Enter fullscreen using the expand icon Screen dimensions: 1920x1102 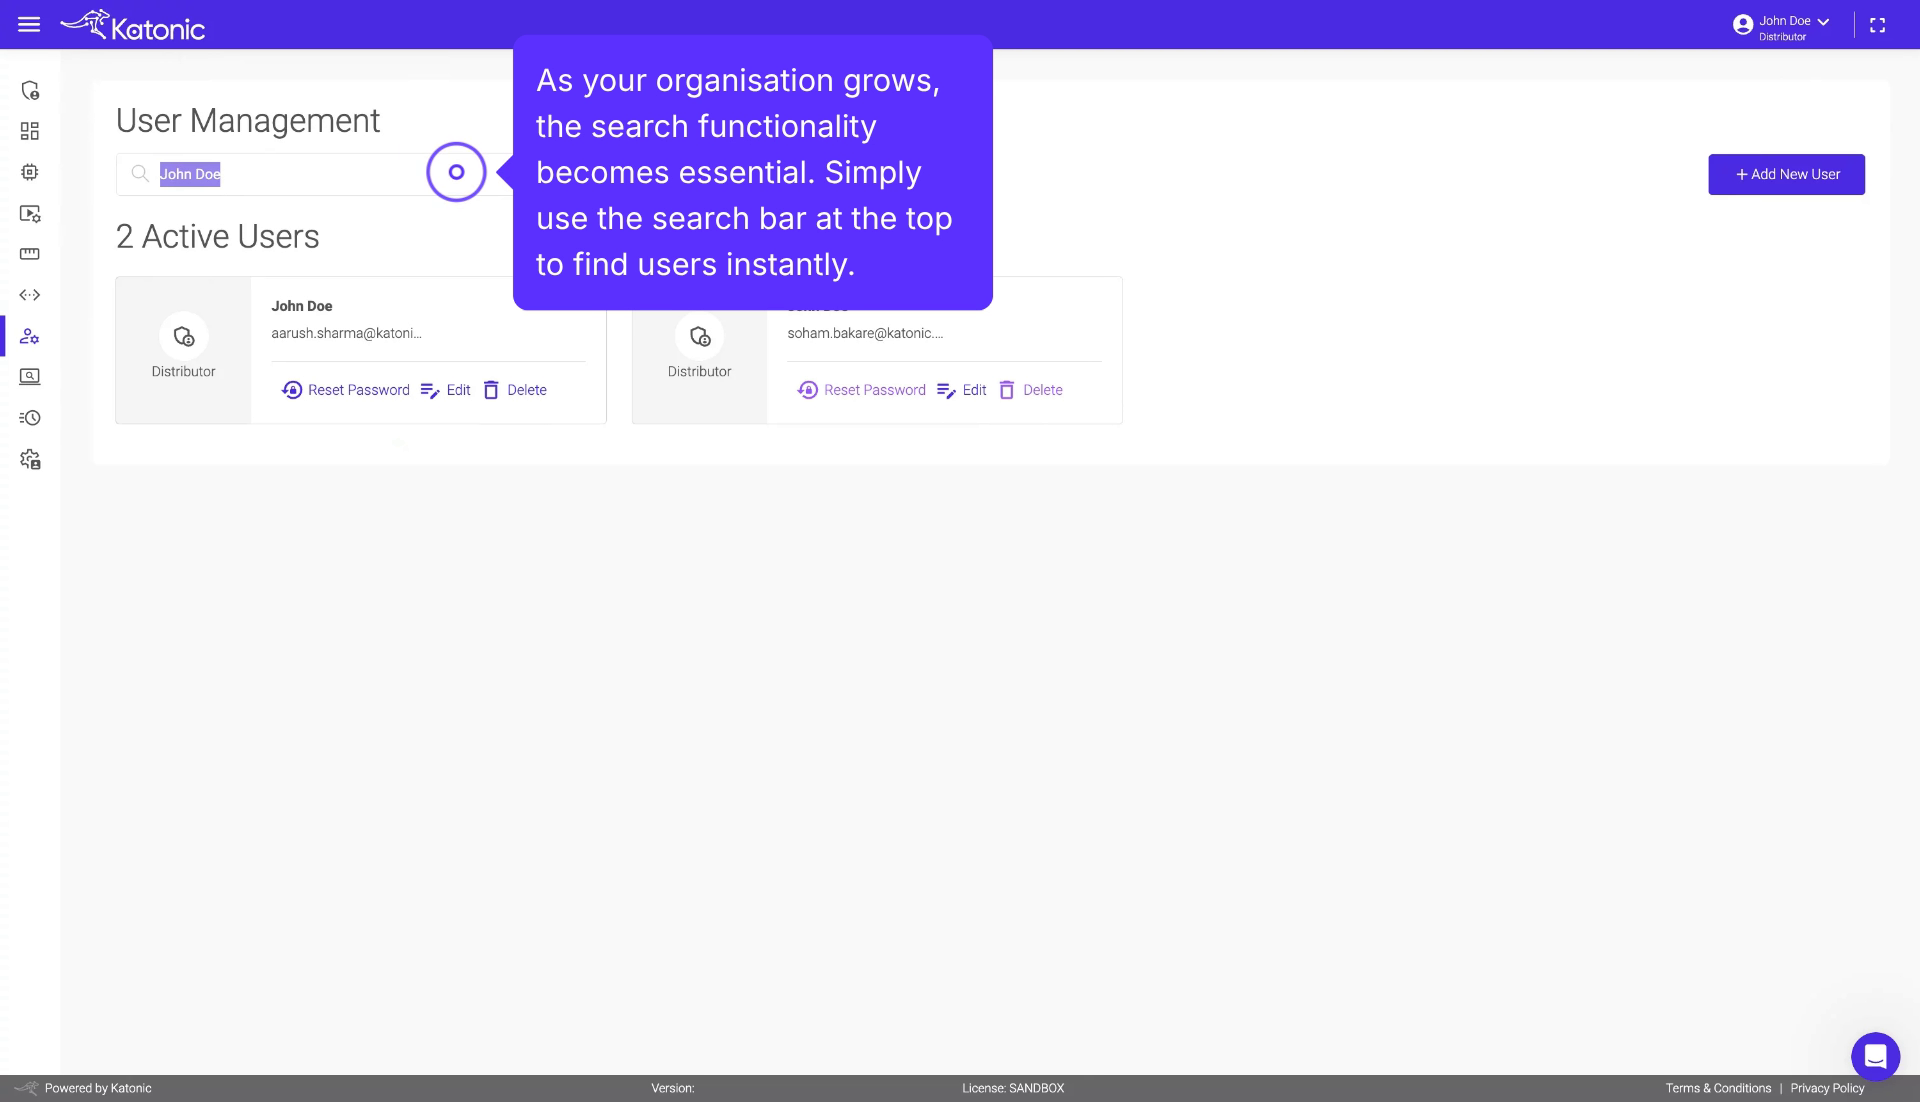click(x=1877, y=24)
